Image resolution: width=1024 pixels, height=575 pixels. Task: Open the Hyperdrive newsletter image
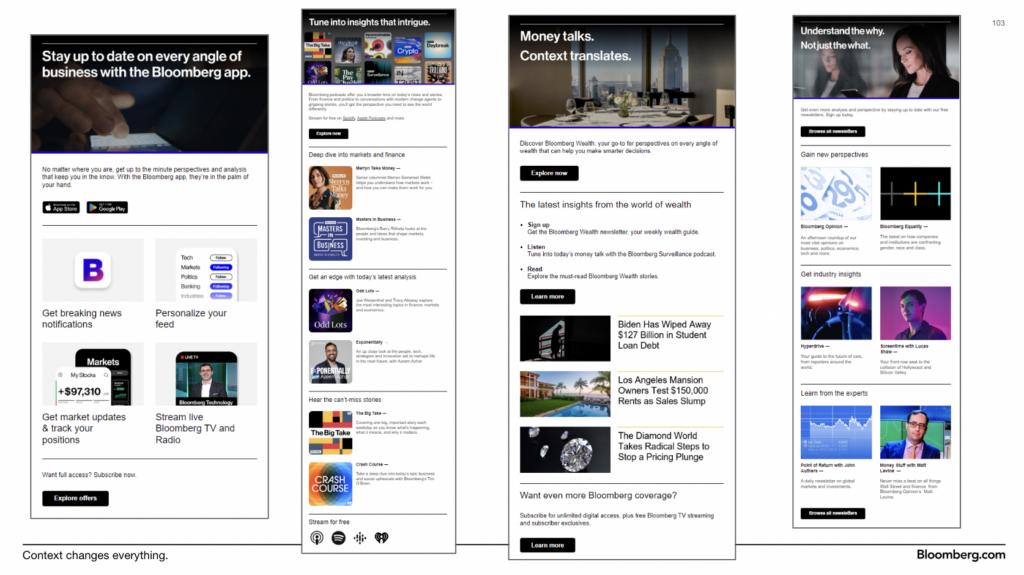836,313
